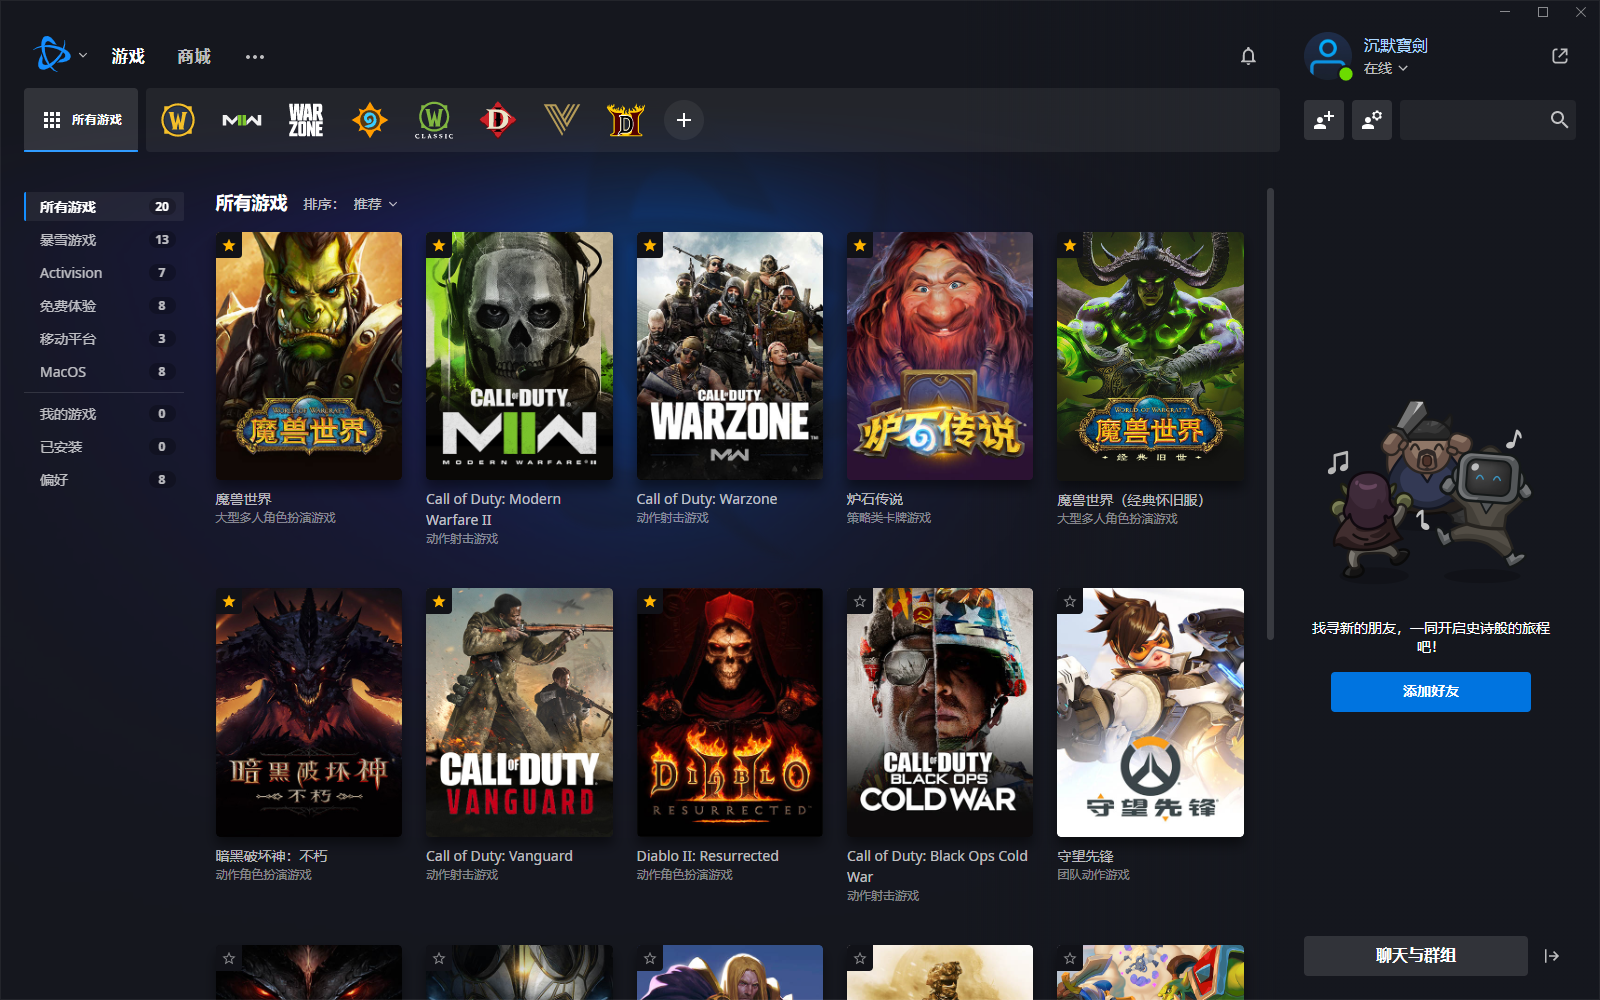Collapse the social panel arrow icon

coord(1552,956)
